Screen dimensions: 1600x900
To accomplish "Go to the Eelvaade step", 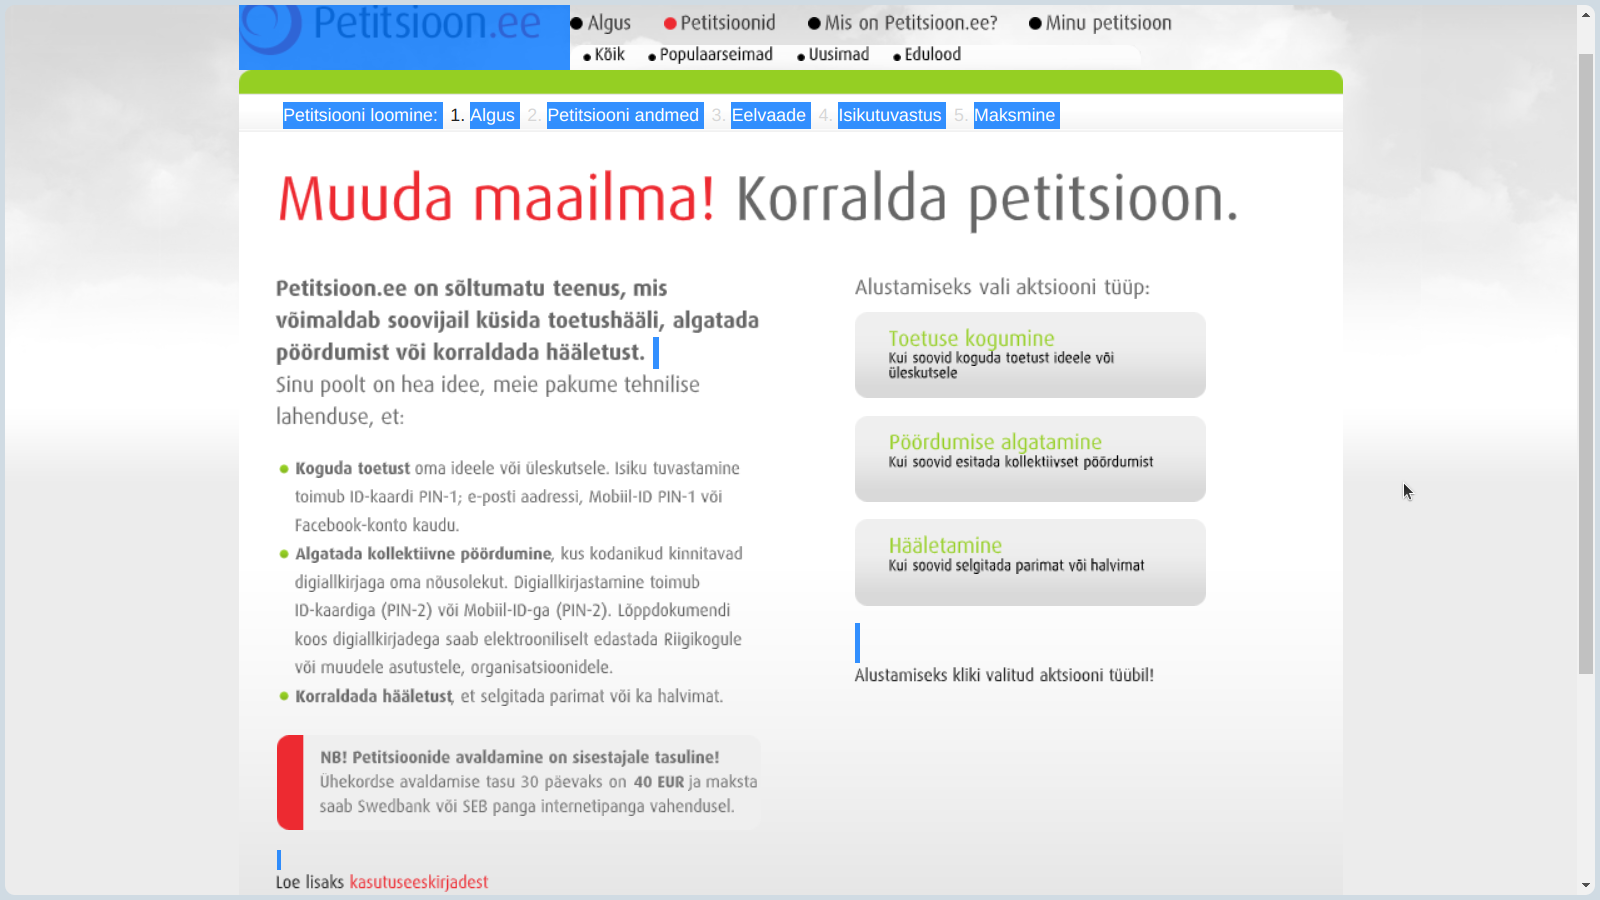I will tap(770, 115).
